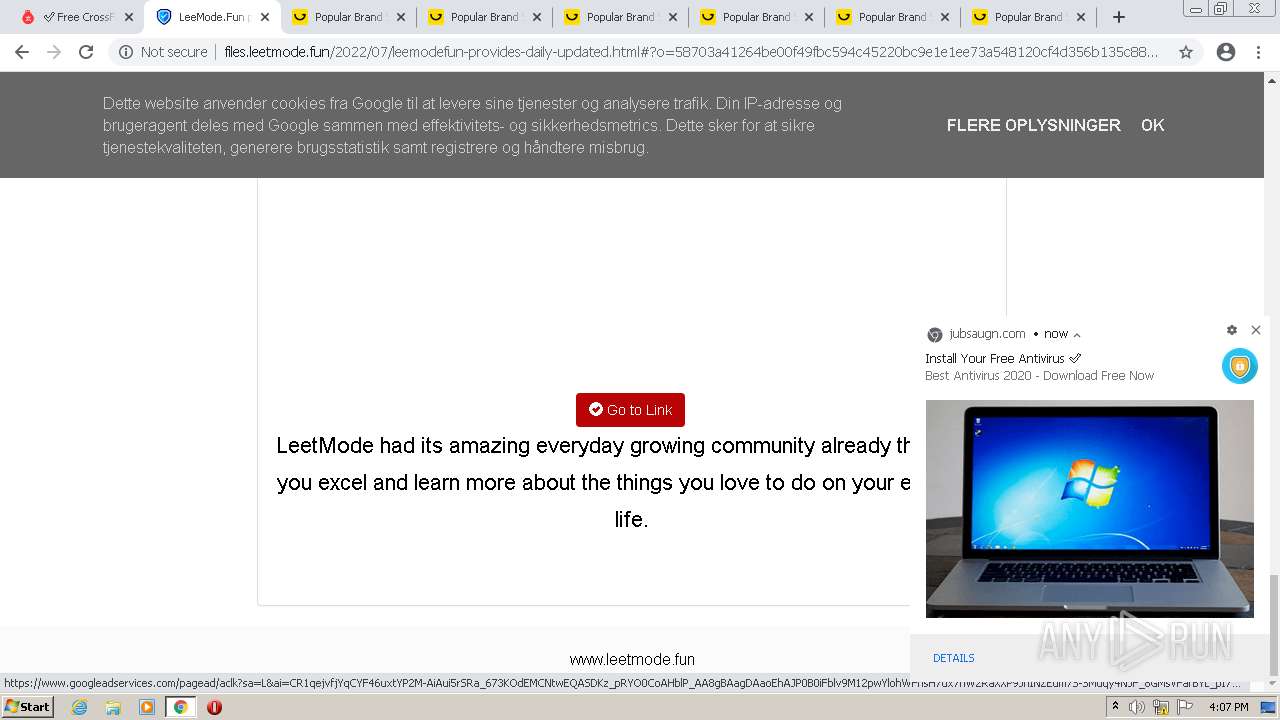Launch Internet Explorer from the taskbar
Screen dimensions: 1280x720
point(79,707)
